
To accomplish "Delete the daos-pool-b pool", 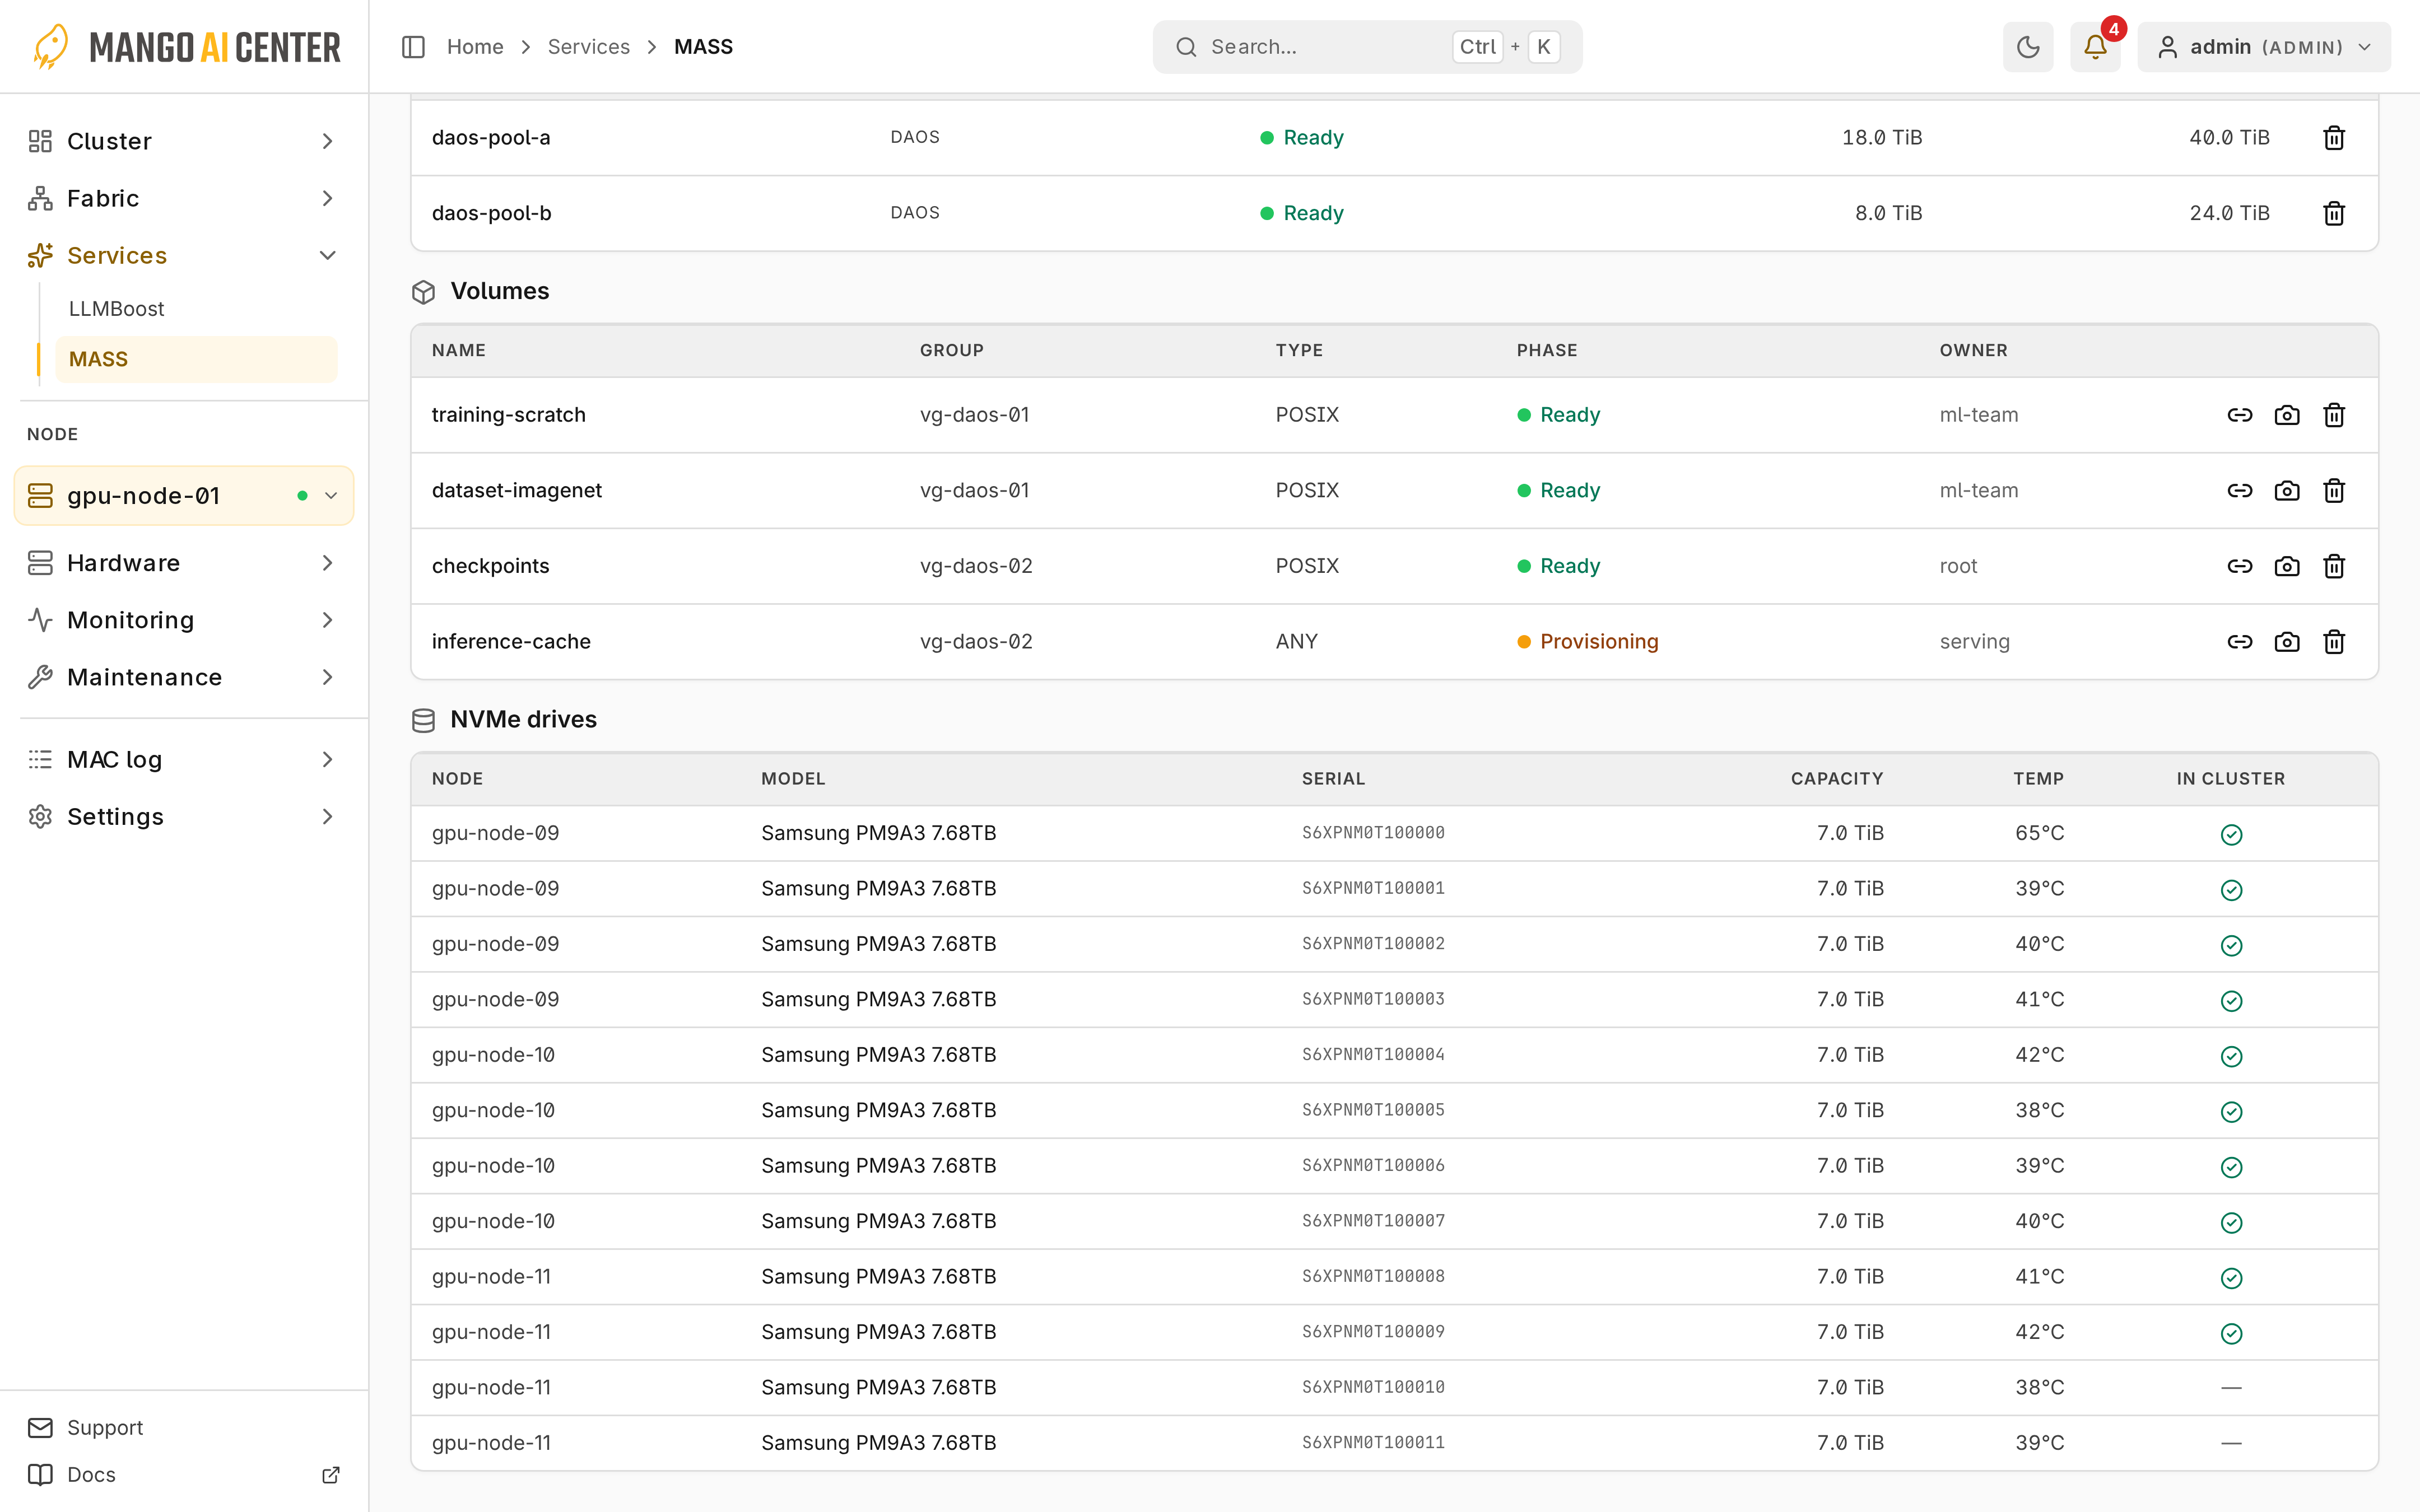I will tap(2333, 213).
